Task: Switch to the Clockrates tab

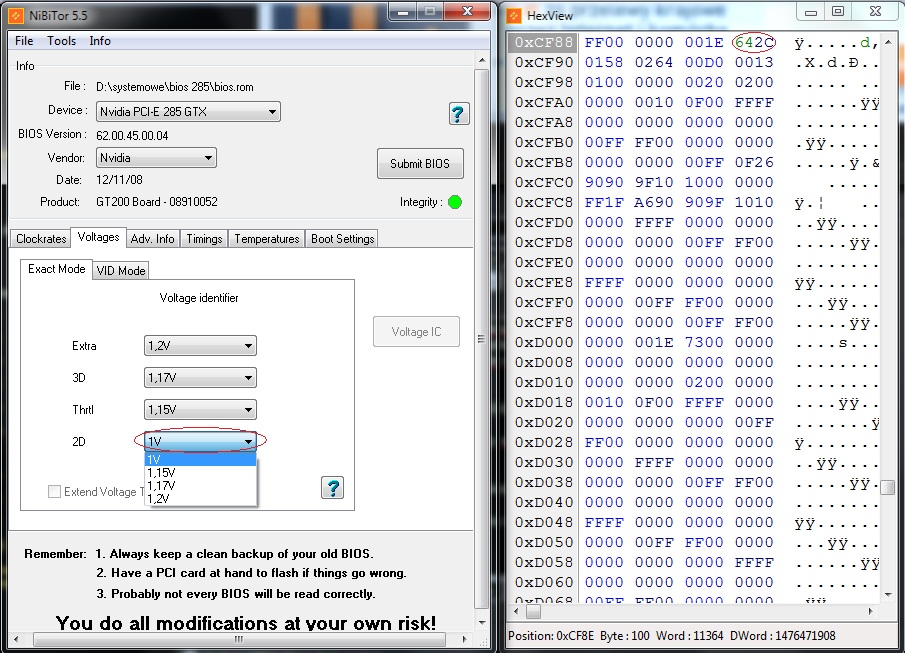Action: pos(41,238)
